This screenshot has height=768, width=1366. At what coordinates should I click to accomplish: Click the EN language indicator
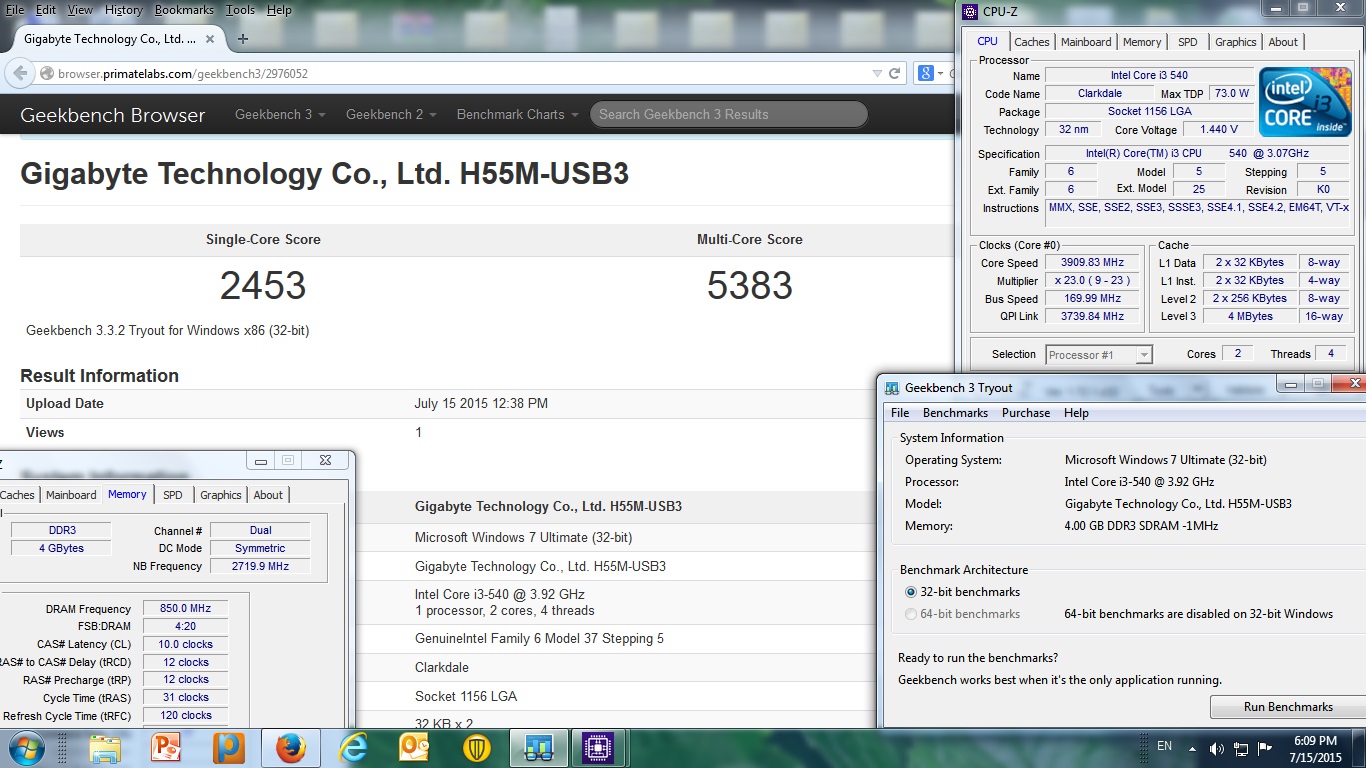click(x=1164, y=746)
